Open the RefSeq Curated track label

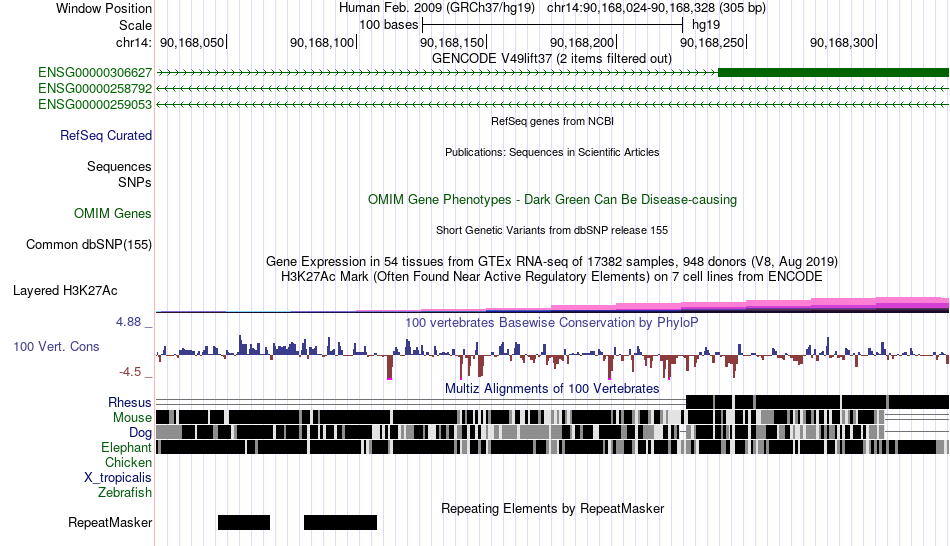(x=106, y=136)
